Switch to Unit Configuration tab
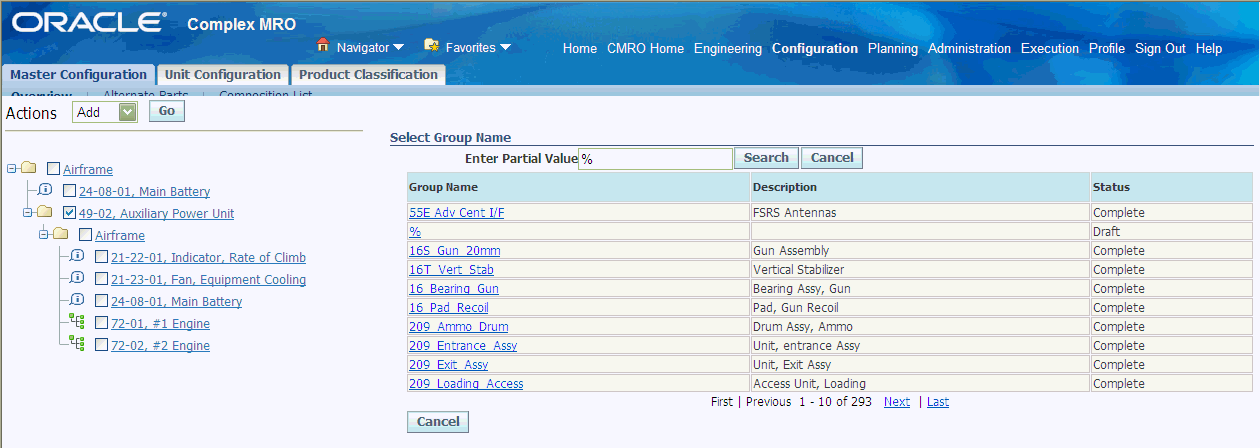 coord(222,75)
